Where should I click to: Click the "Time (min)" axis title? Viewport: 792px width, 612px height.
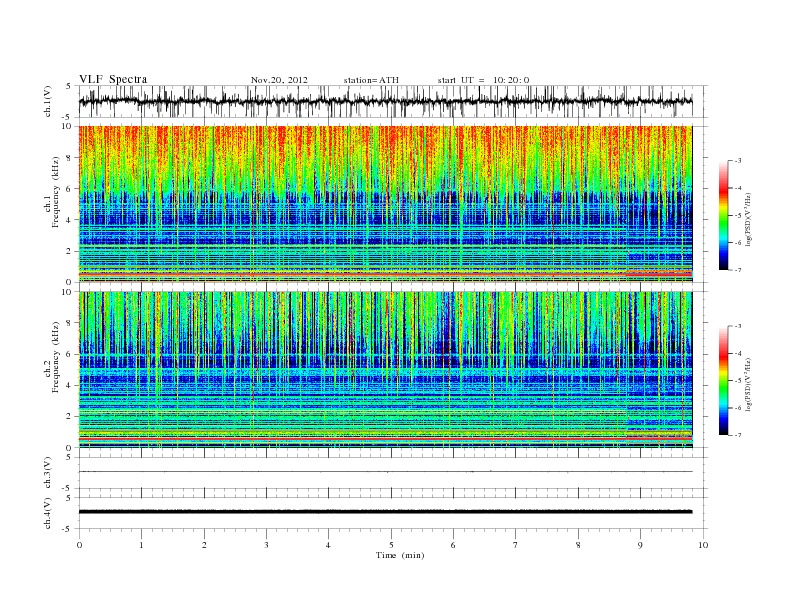click(400, 555)
